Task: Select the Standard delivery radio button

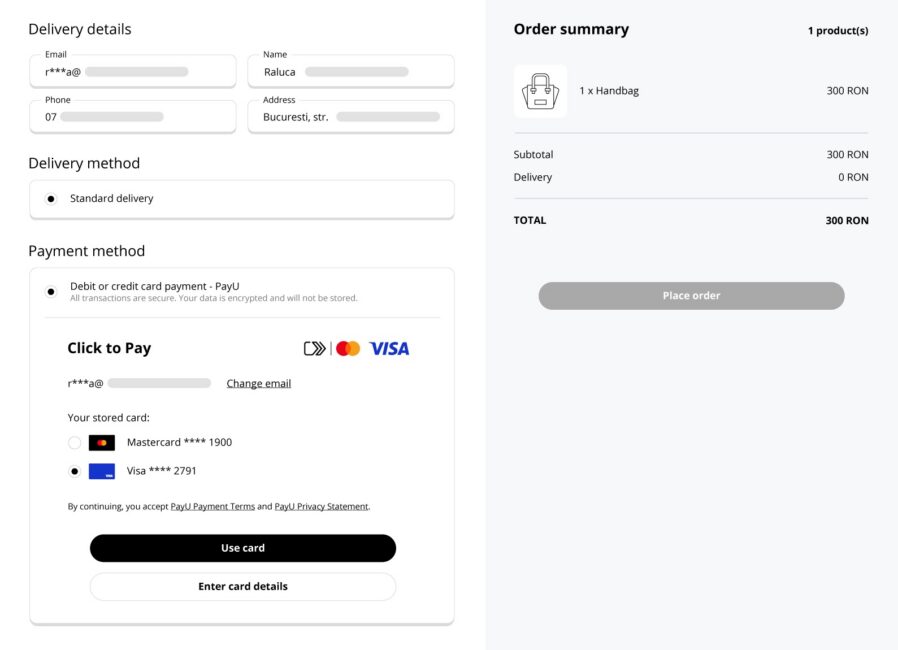Action: click(x=51, y=199)
